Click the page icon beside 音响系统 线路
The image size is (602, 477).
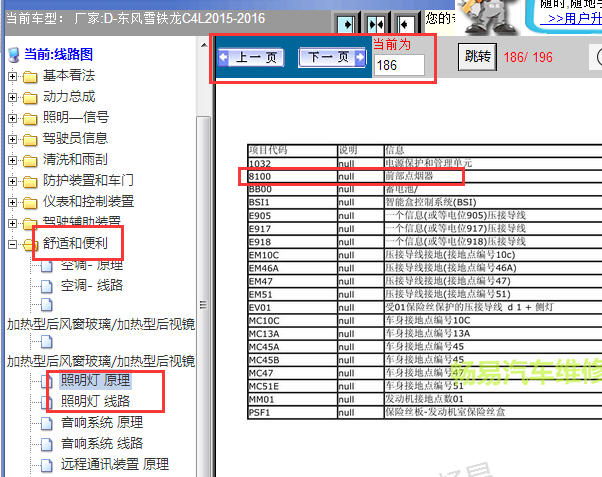coord(47,444)
